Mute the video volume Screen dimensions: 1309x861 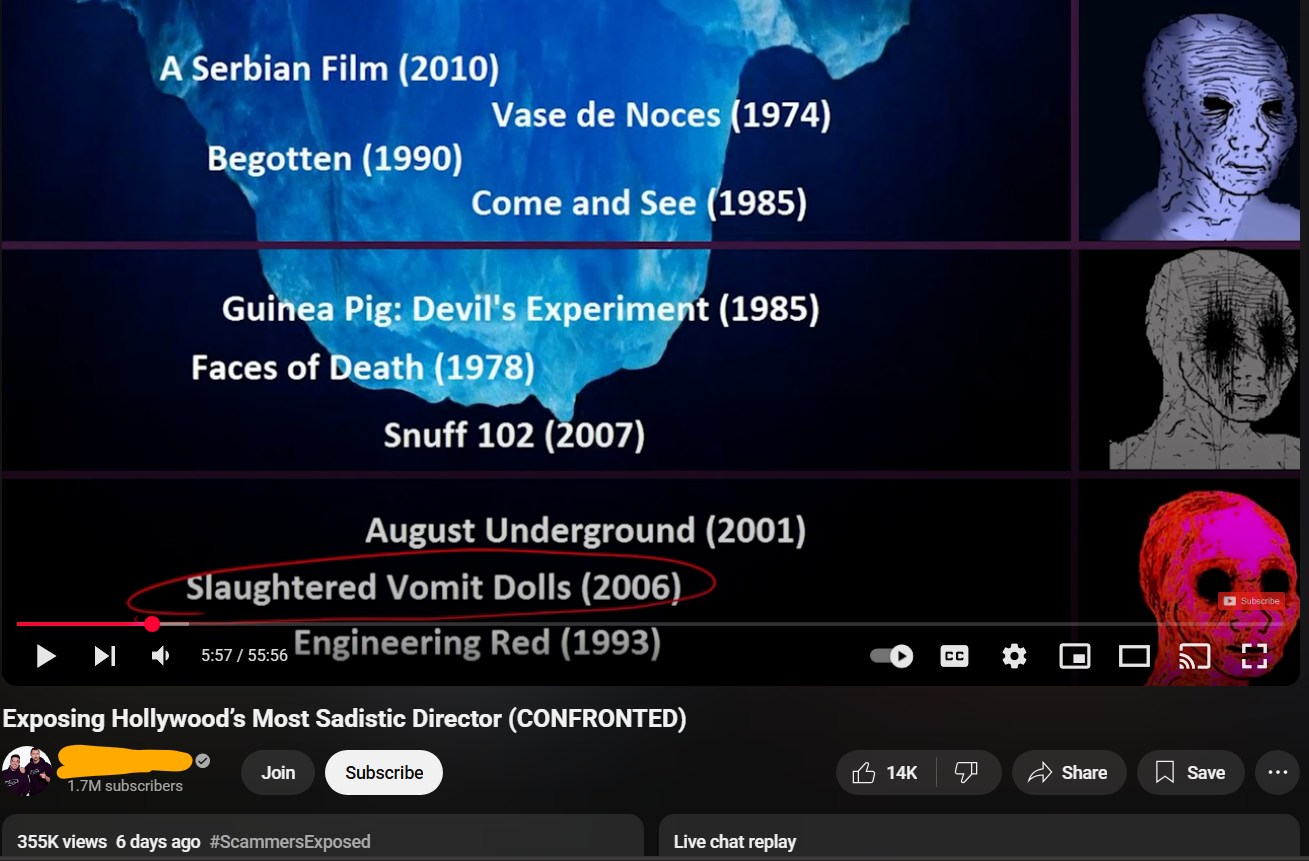tap(160, 656)
